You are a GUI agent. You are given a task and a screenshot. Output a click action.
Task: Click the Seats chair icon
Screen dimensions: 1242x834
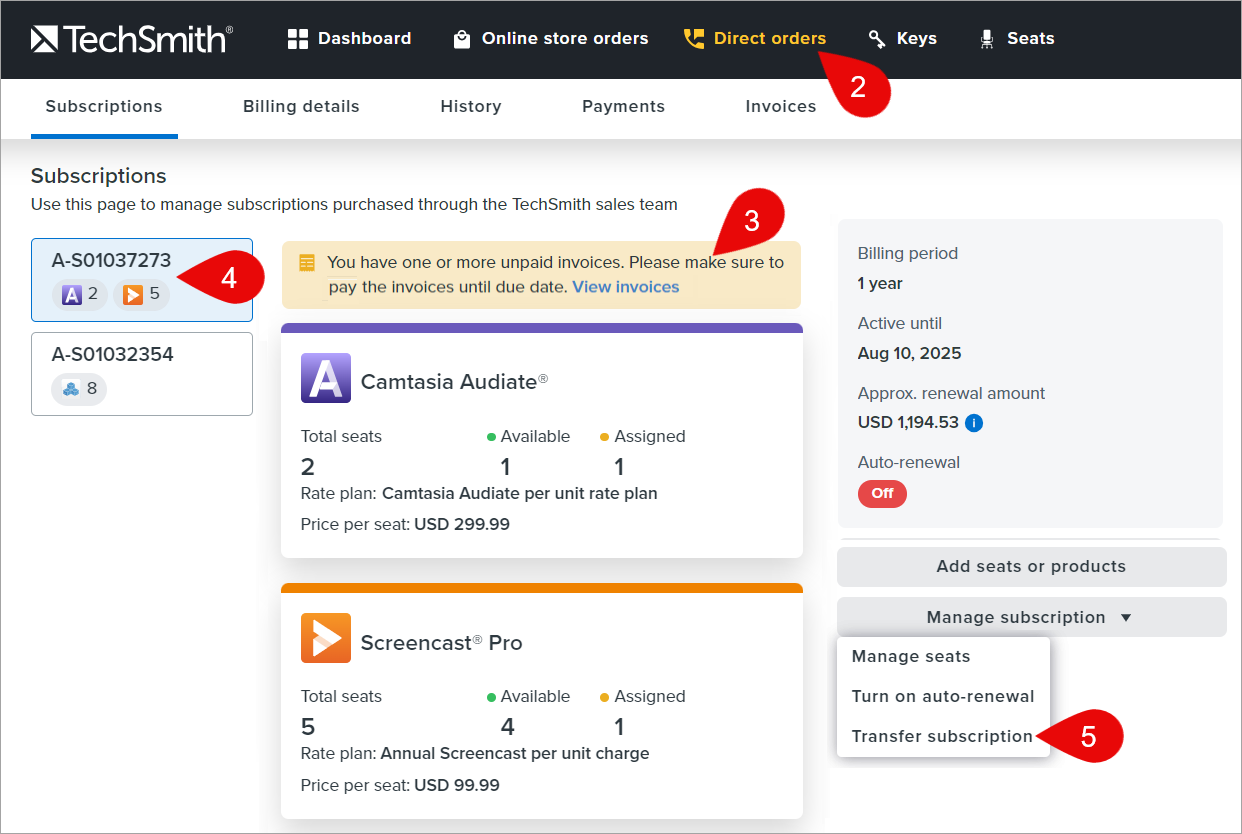[x=987, y=39]
